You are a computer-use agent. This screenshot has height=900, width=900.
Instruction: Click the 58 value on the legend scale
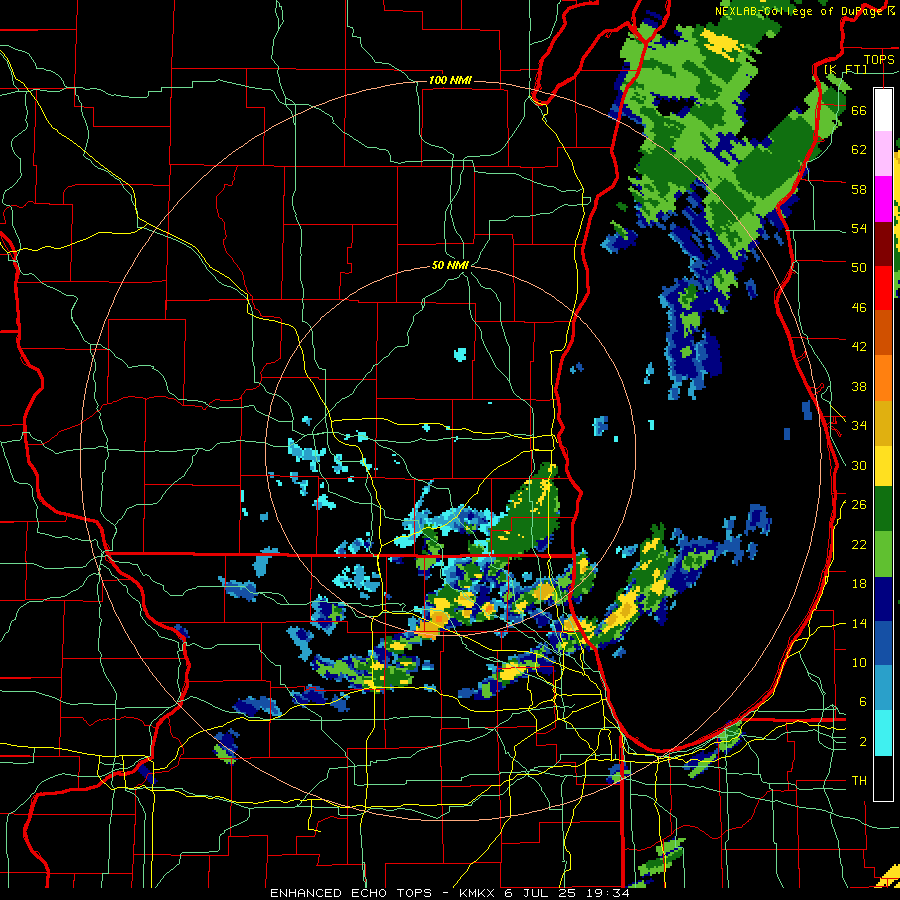click(x=859, y=189)
